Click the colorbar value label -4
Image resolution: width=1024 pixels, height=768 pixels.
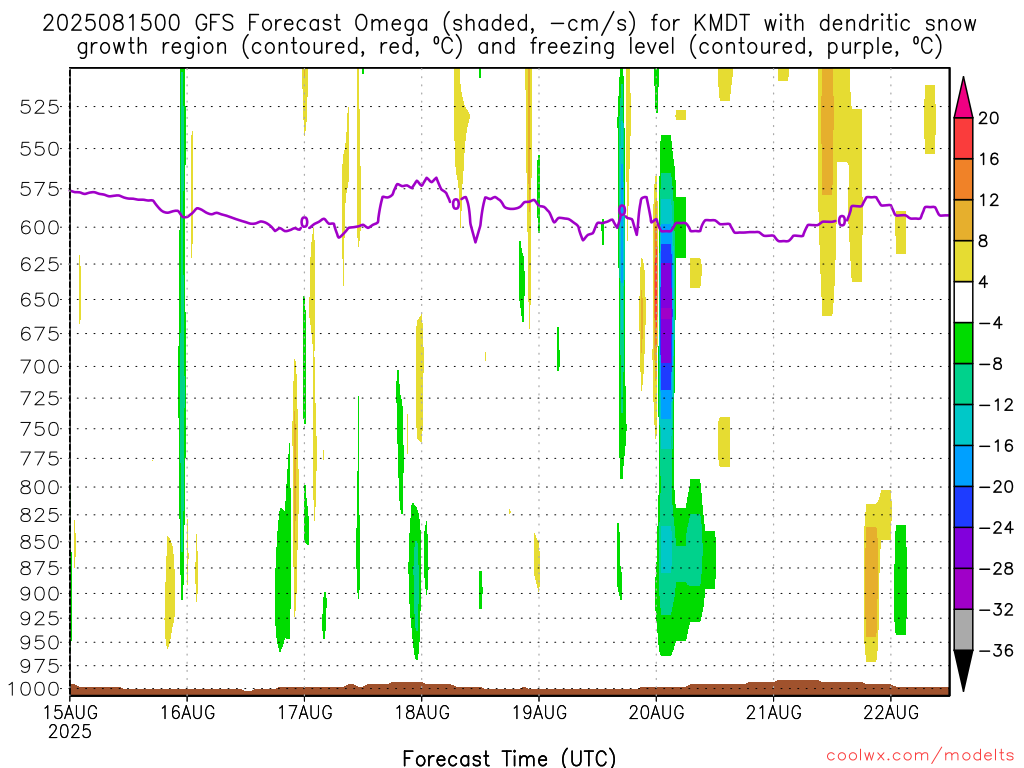tap(990, 323)
